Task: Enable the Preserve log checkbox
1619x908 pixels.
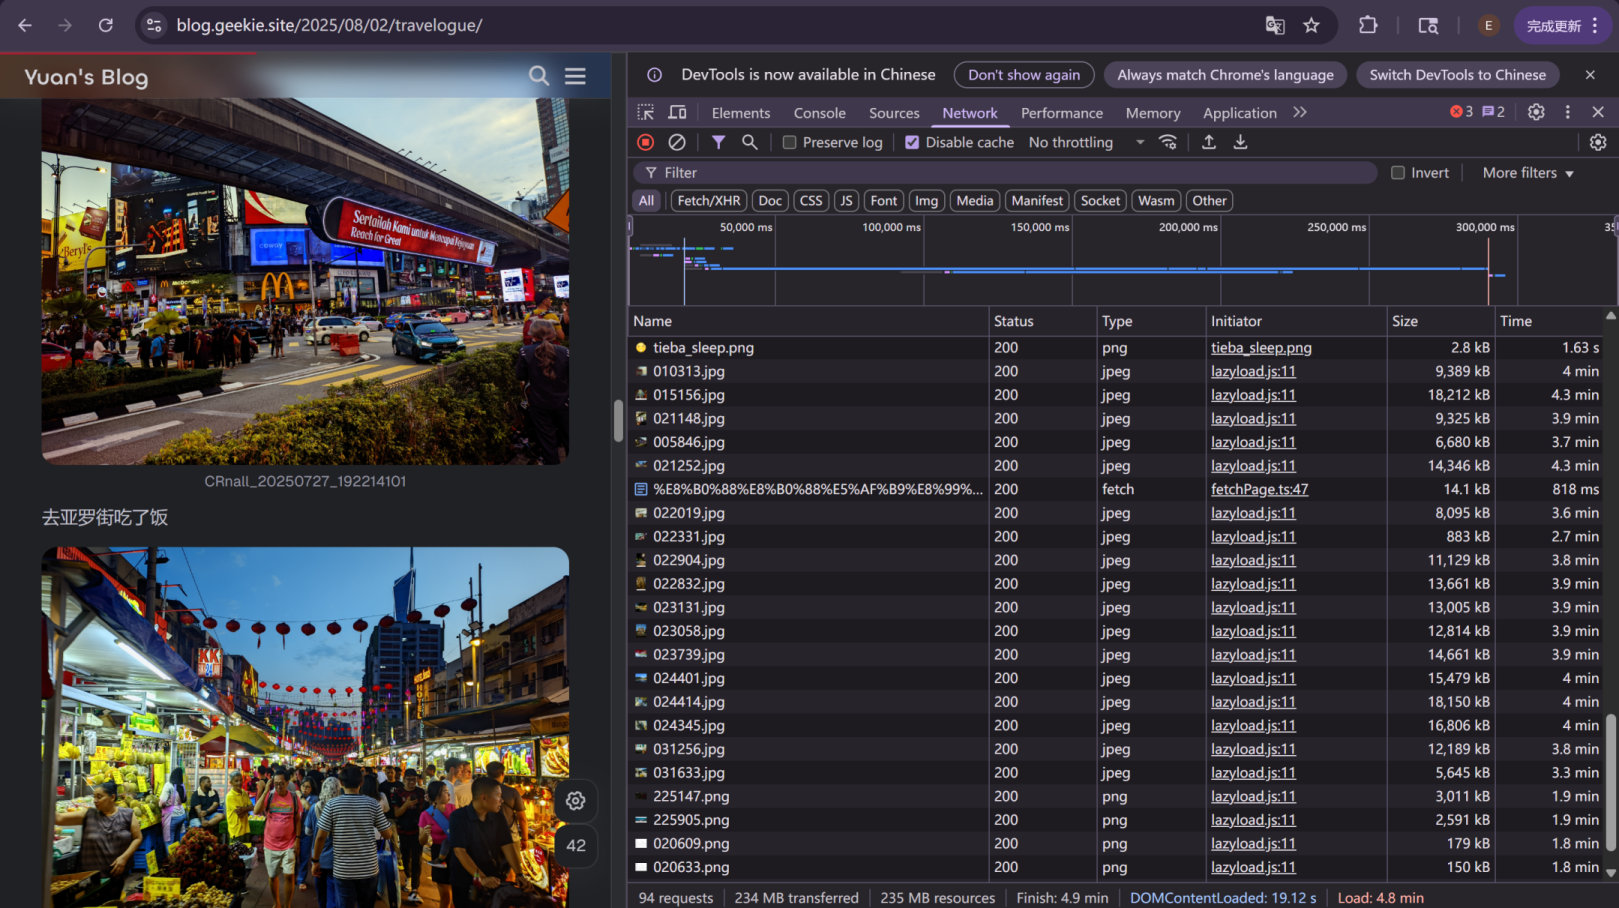Action: click(789, 143)
